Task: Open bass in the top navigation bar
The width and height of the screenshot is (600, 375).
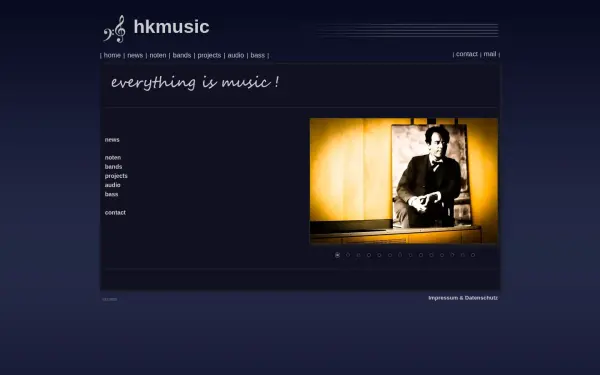Action: (258, 55)
